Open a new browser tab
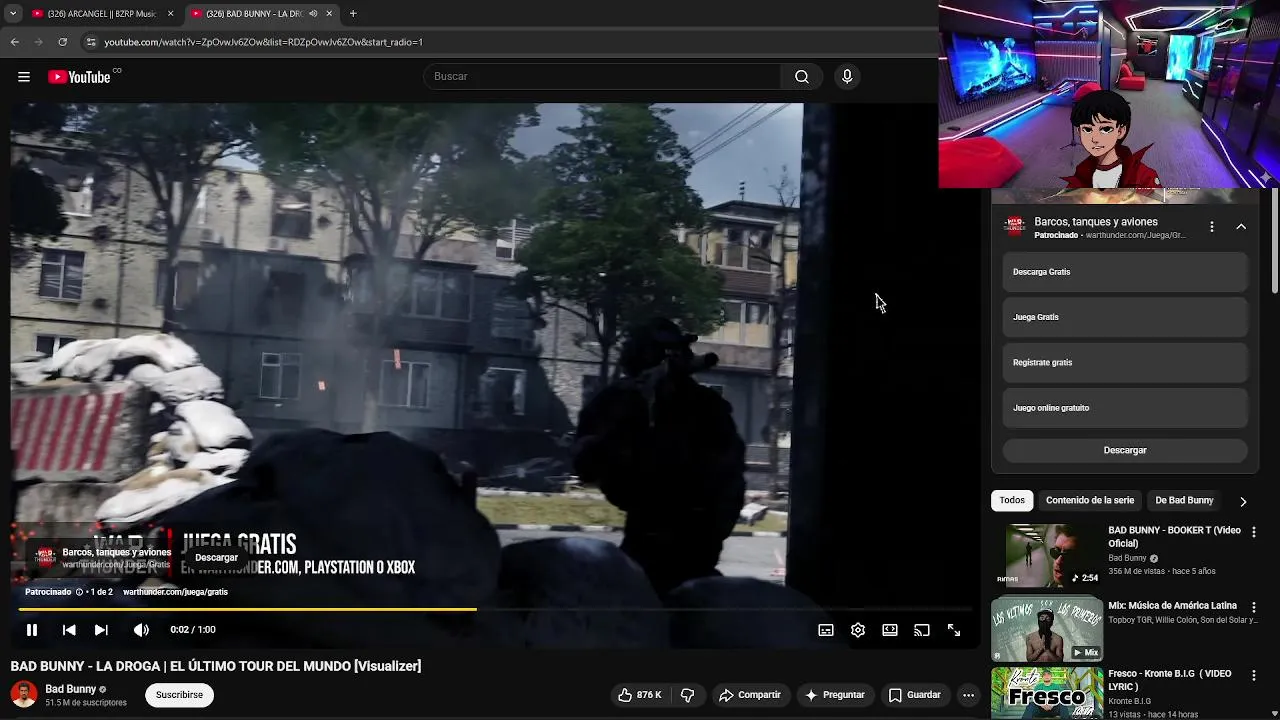1280x720 pixels. coord(353,14)
